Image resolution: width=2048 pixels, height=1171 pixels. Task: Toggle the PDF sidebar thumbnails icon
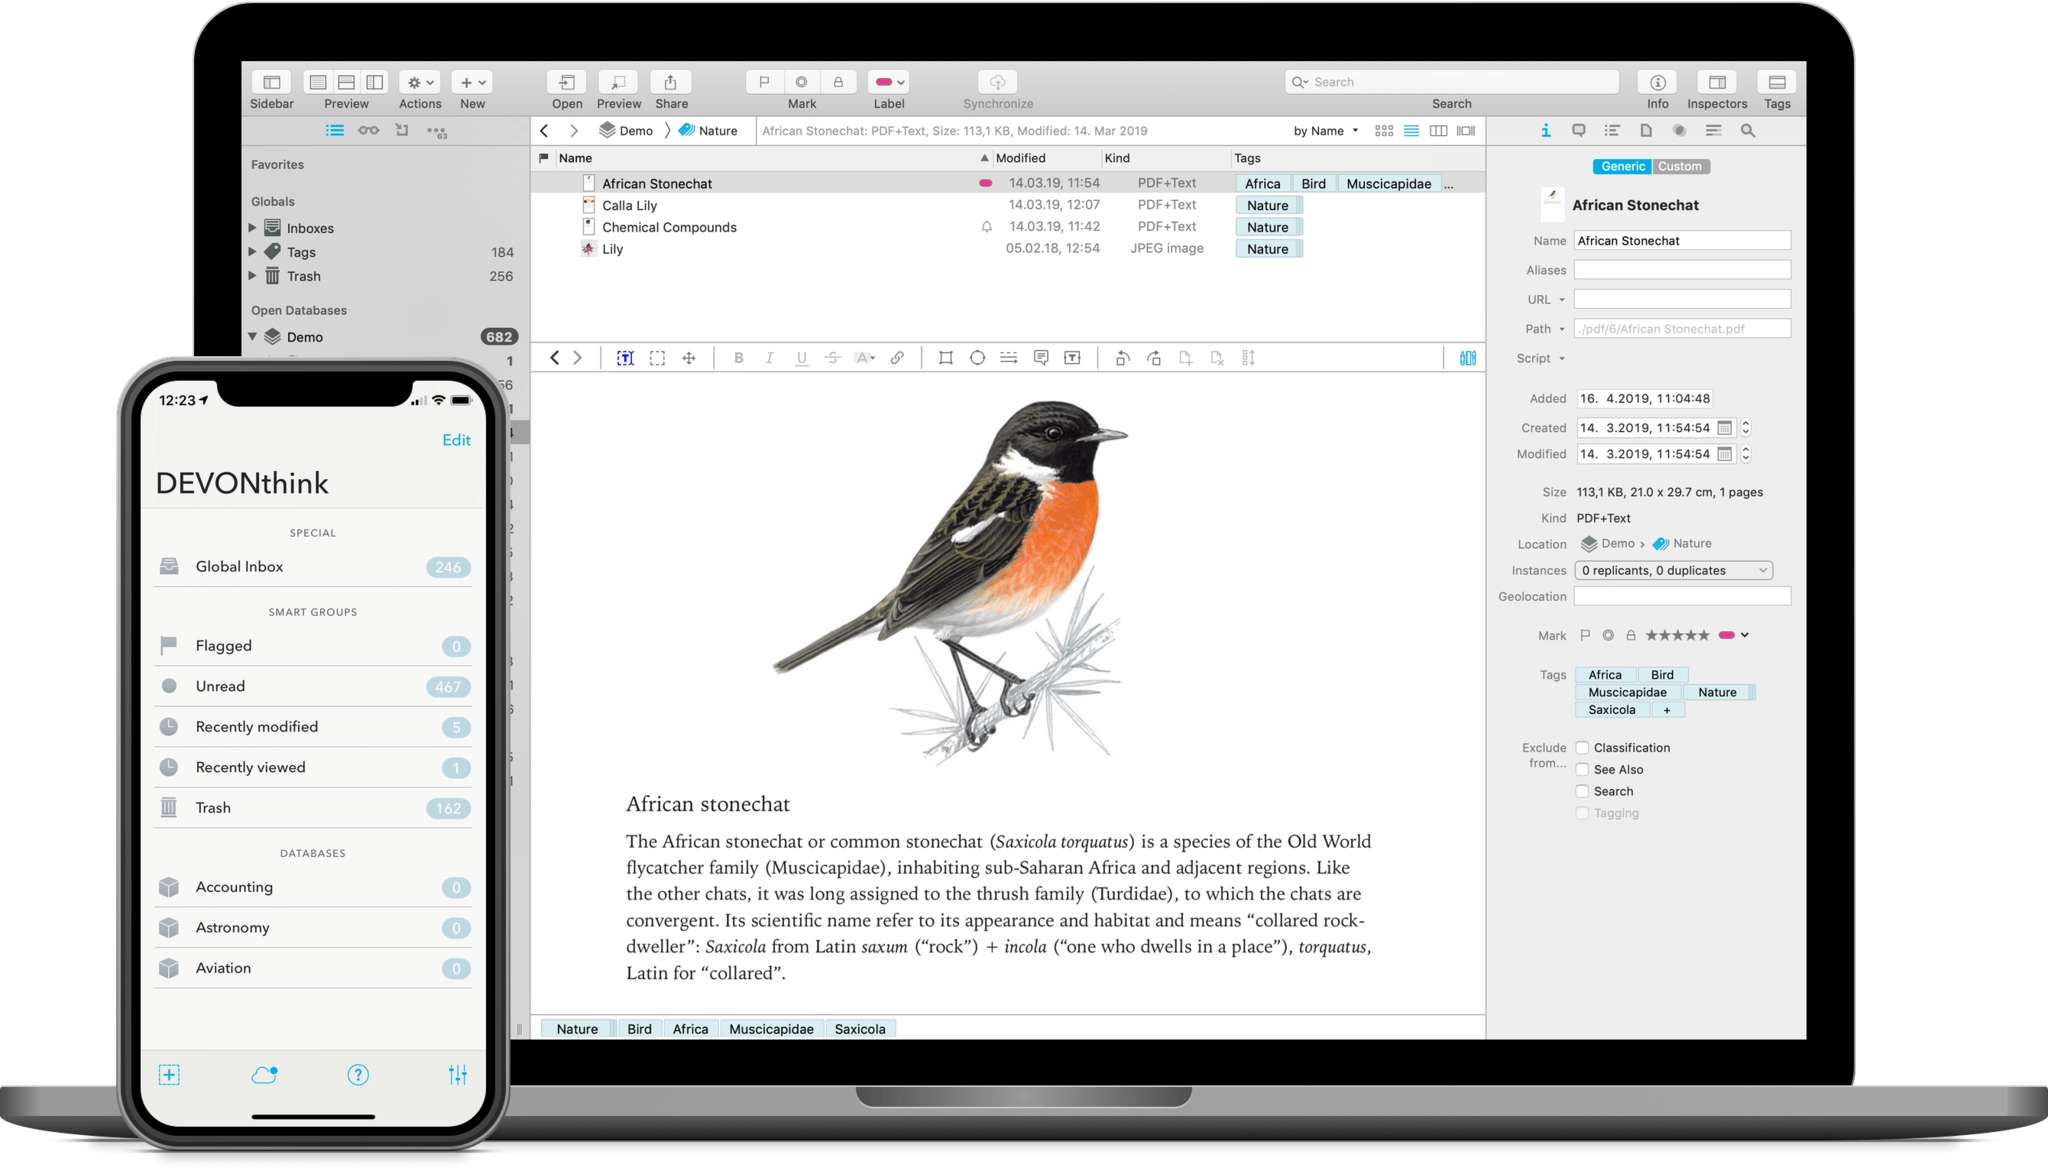click(x=1467, y=358)
